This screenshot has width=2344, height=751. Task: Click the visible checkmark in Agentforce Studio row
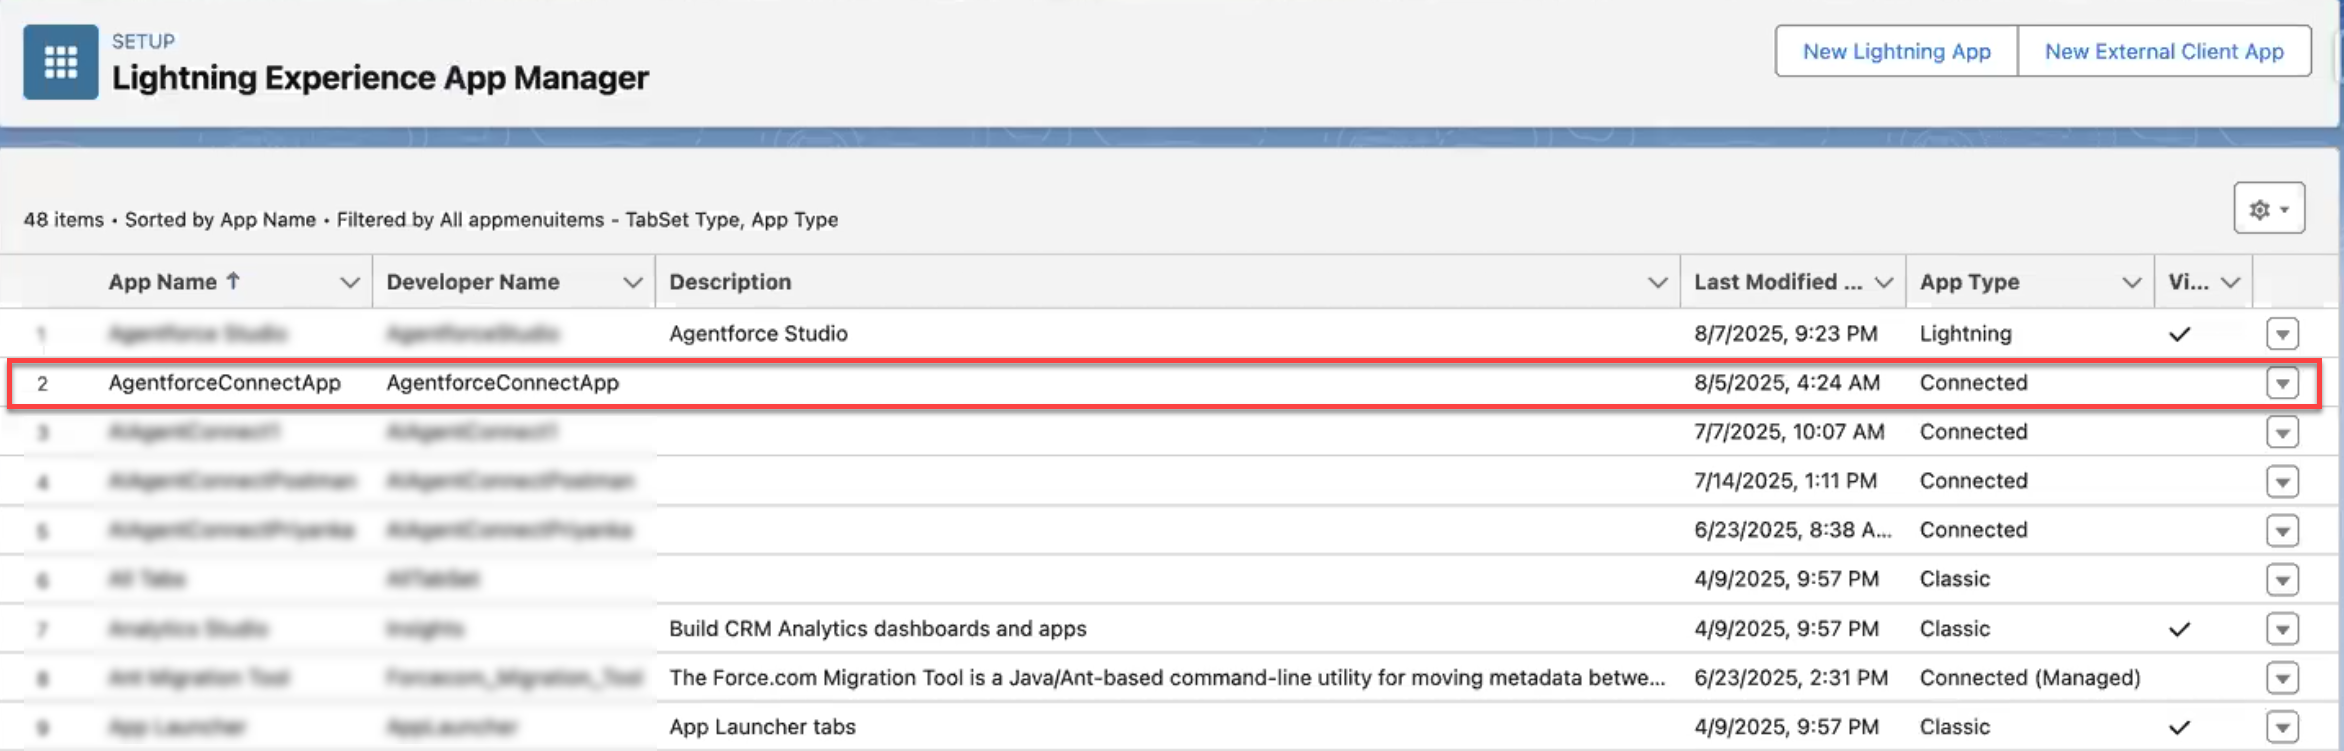tap(2179, 334)
